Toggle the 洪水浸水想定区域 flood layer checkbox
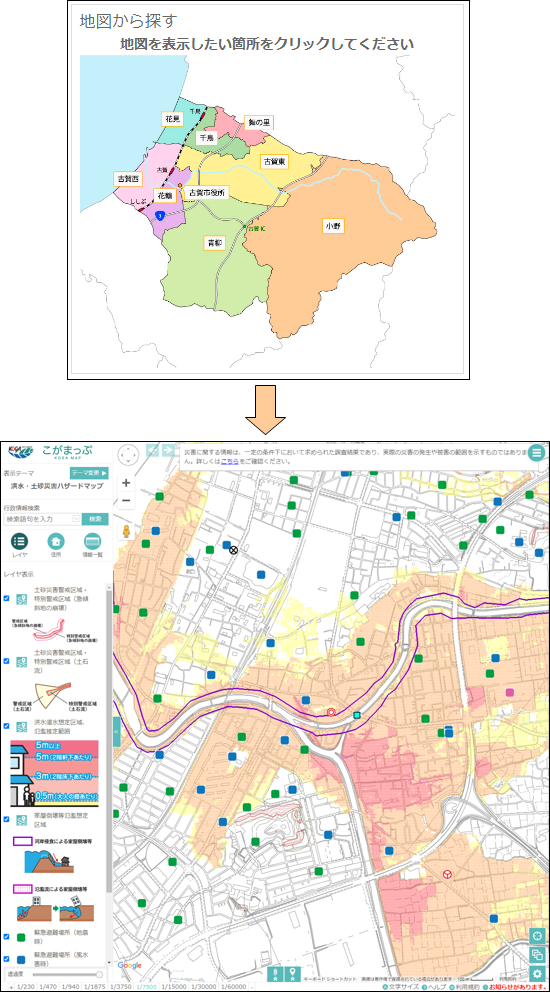 pyautogui.click(x=6, y=726)
